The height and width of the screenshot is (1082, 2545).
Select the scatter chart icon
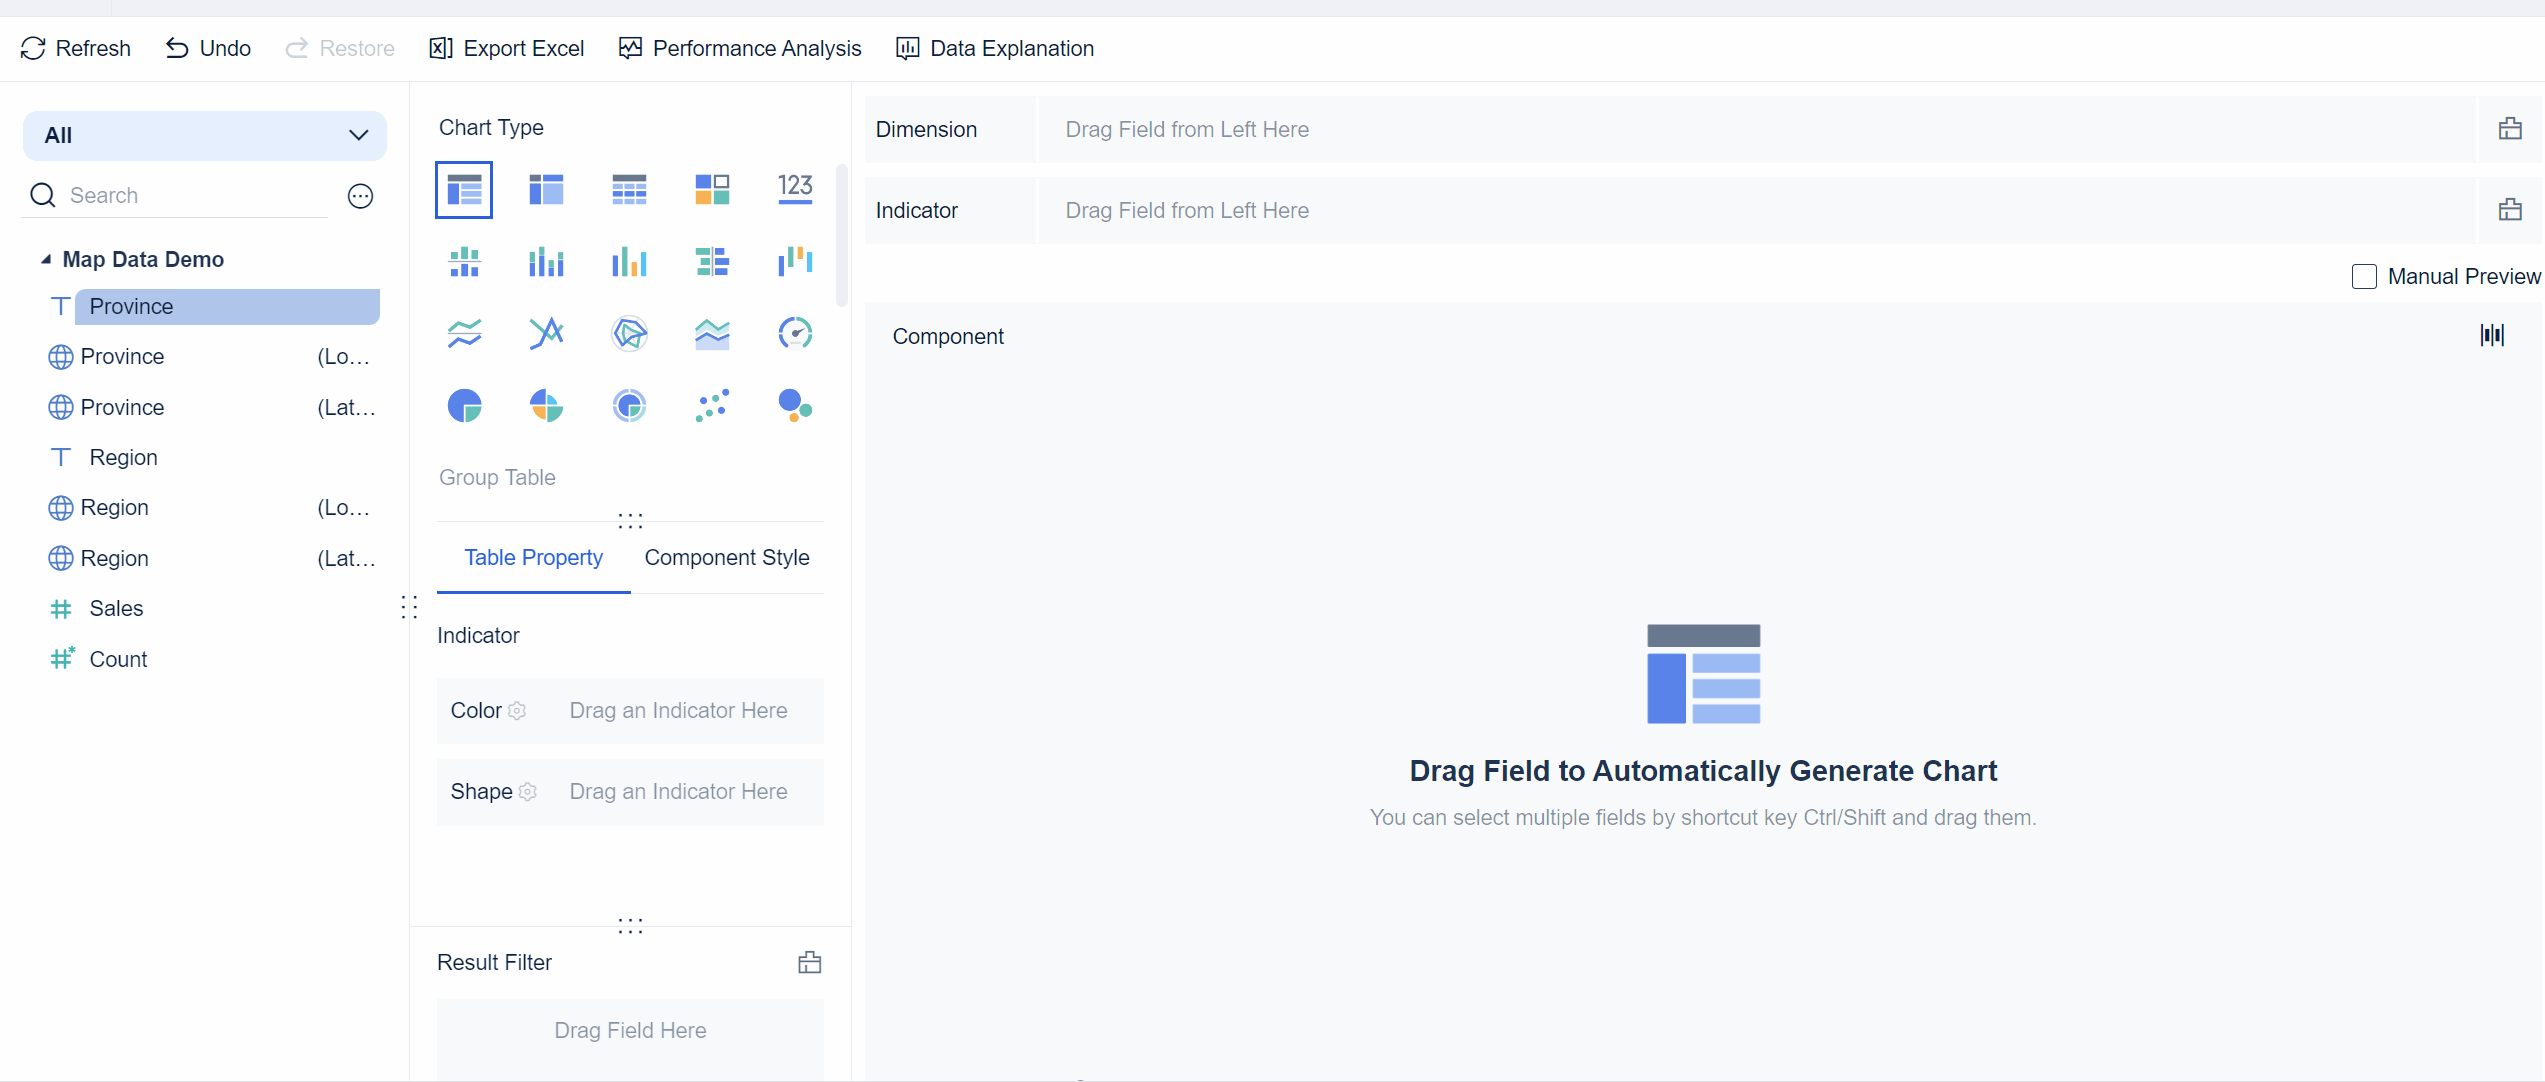[712, 405]
